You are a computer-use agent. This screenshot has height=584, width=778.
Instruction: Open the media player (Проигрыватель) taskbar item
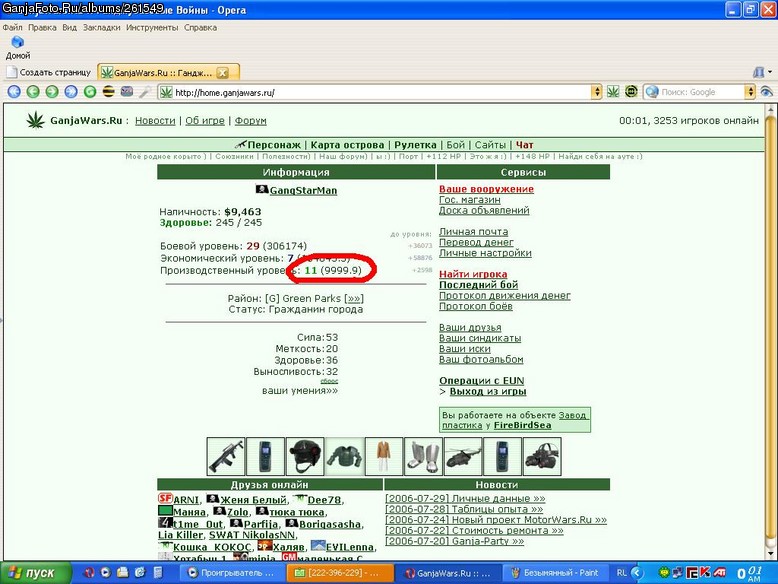point(231,573)
